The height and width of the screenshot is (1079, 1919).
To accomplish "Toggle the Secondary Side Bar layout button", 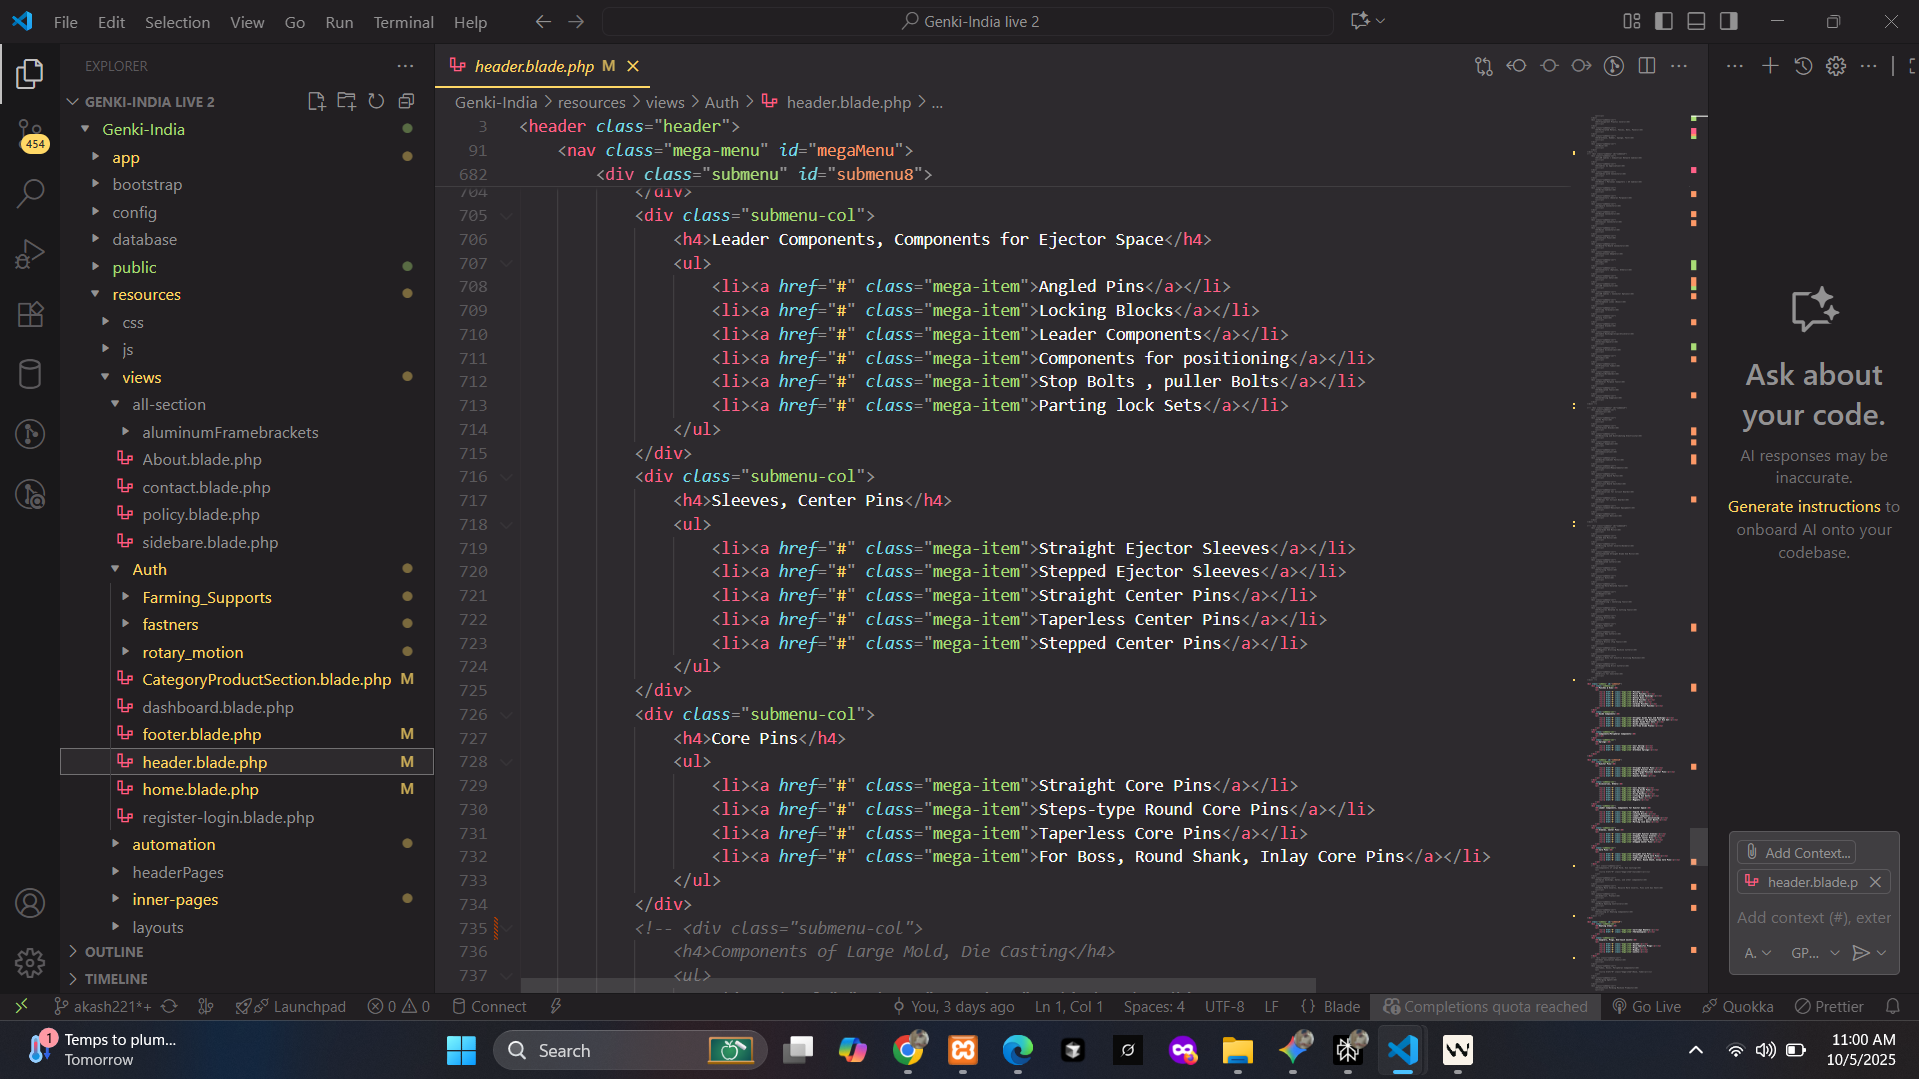I will tap(1728, 21).
